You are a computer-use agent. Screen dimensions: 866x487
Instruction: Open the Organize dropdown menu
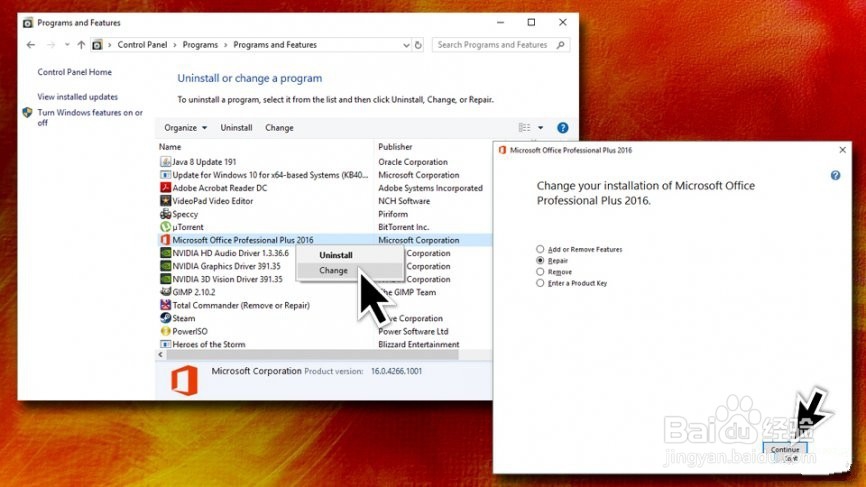(186, 128)
